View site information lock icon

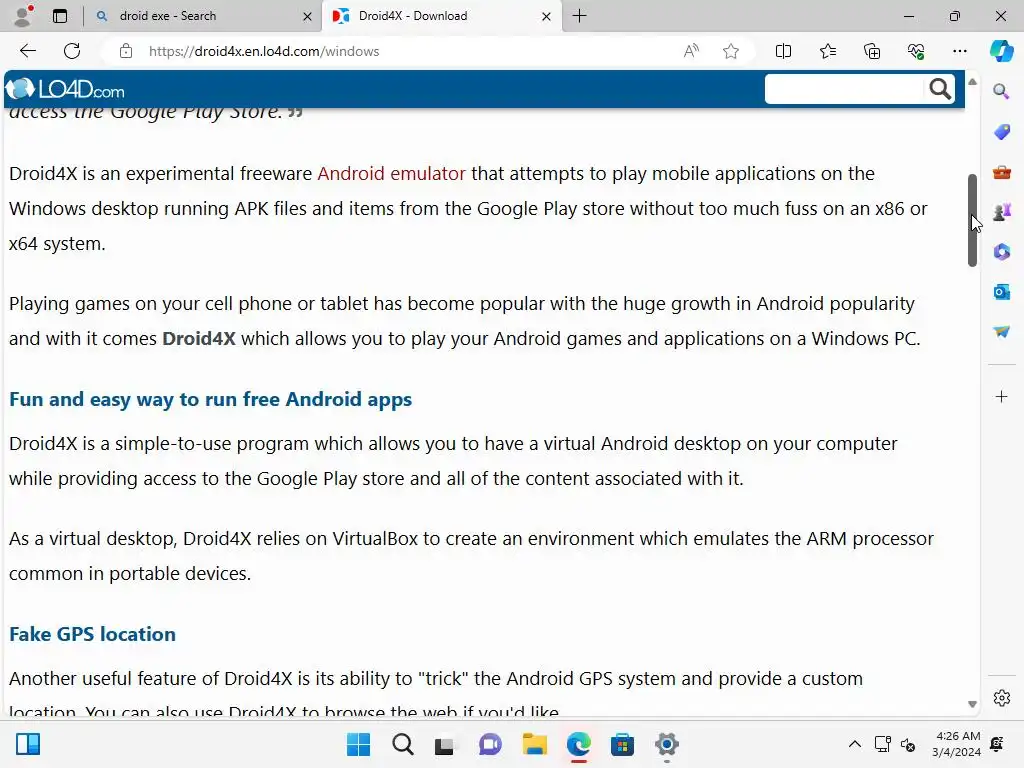[x=126, y=51]
